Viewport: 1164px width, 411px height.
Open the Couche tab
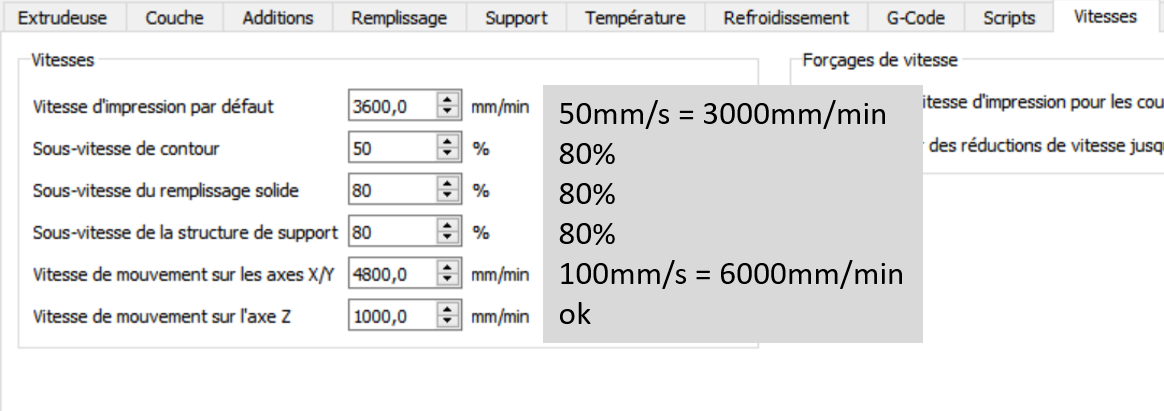tap(175, 18)
